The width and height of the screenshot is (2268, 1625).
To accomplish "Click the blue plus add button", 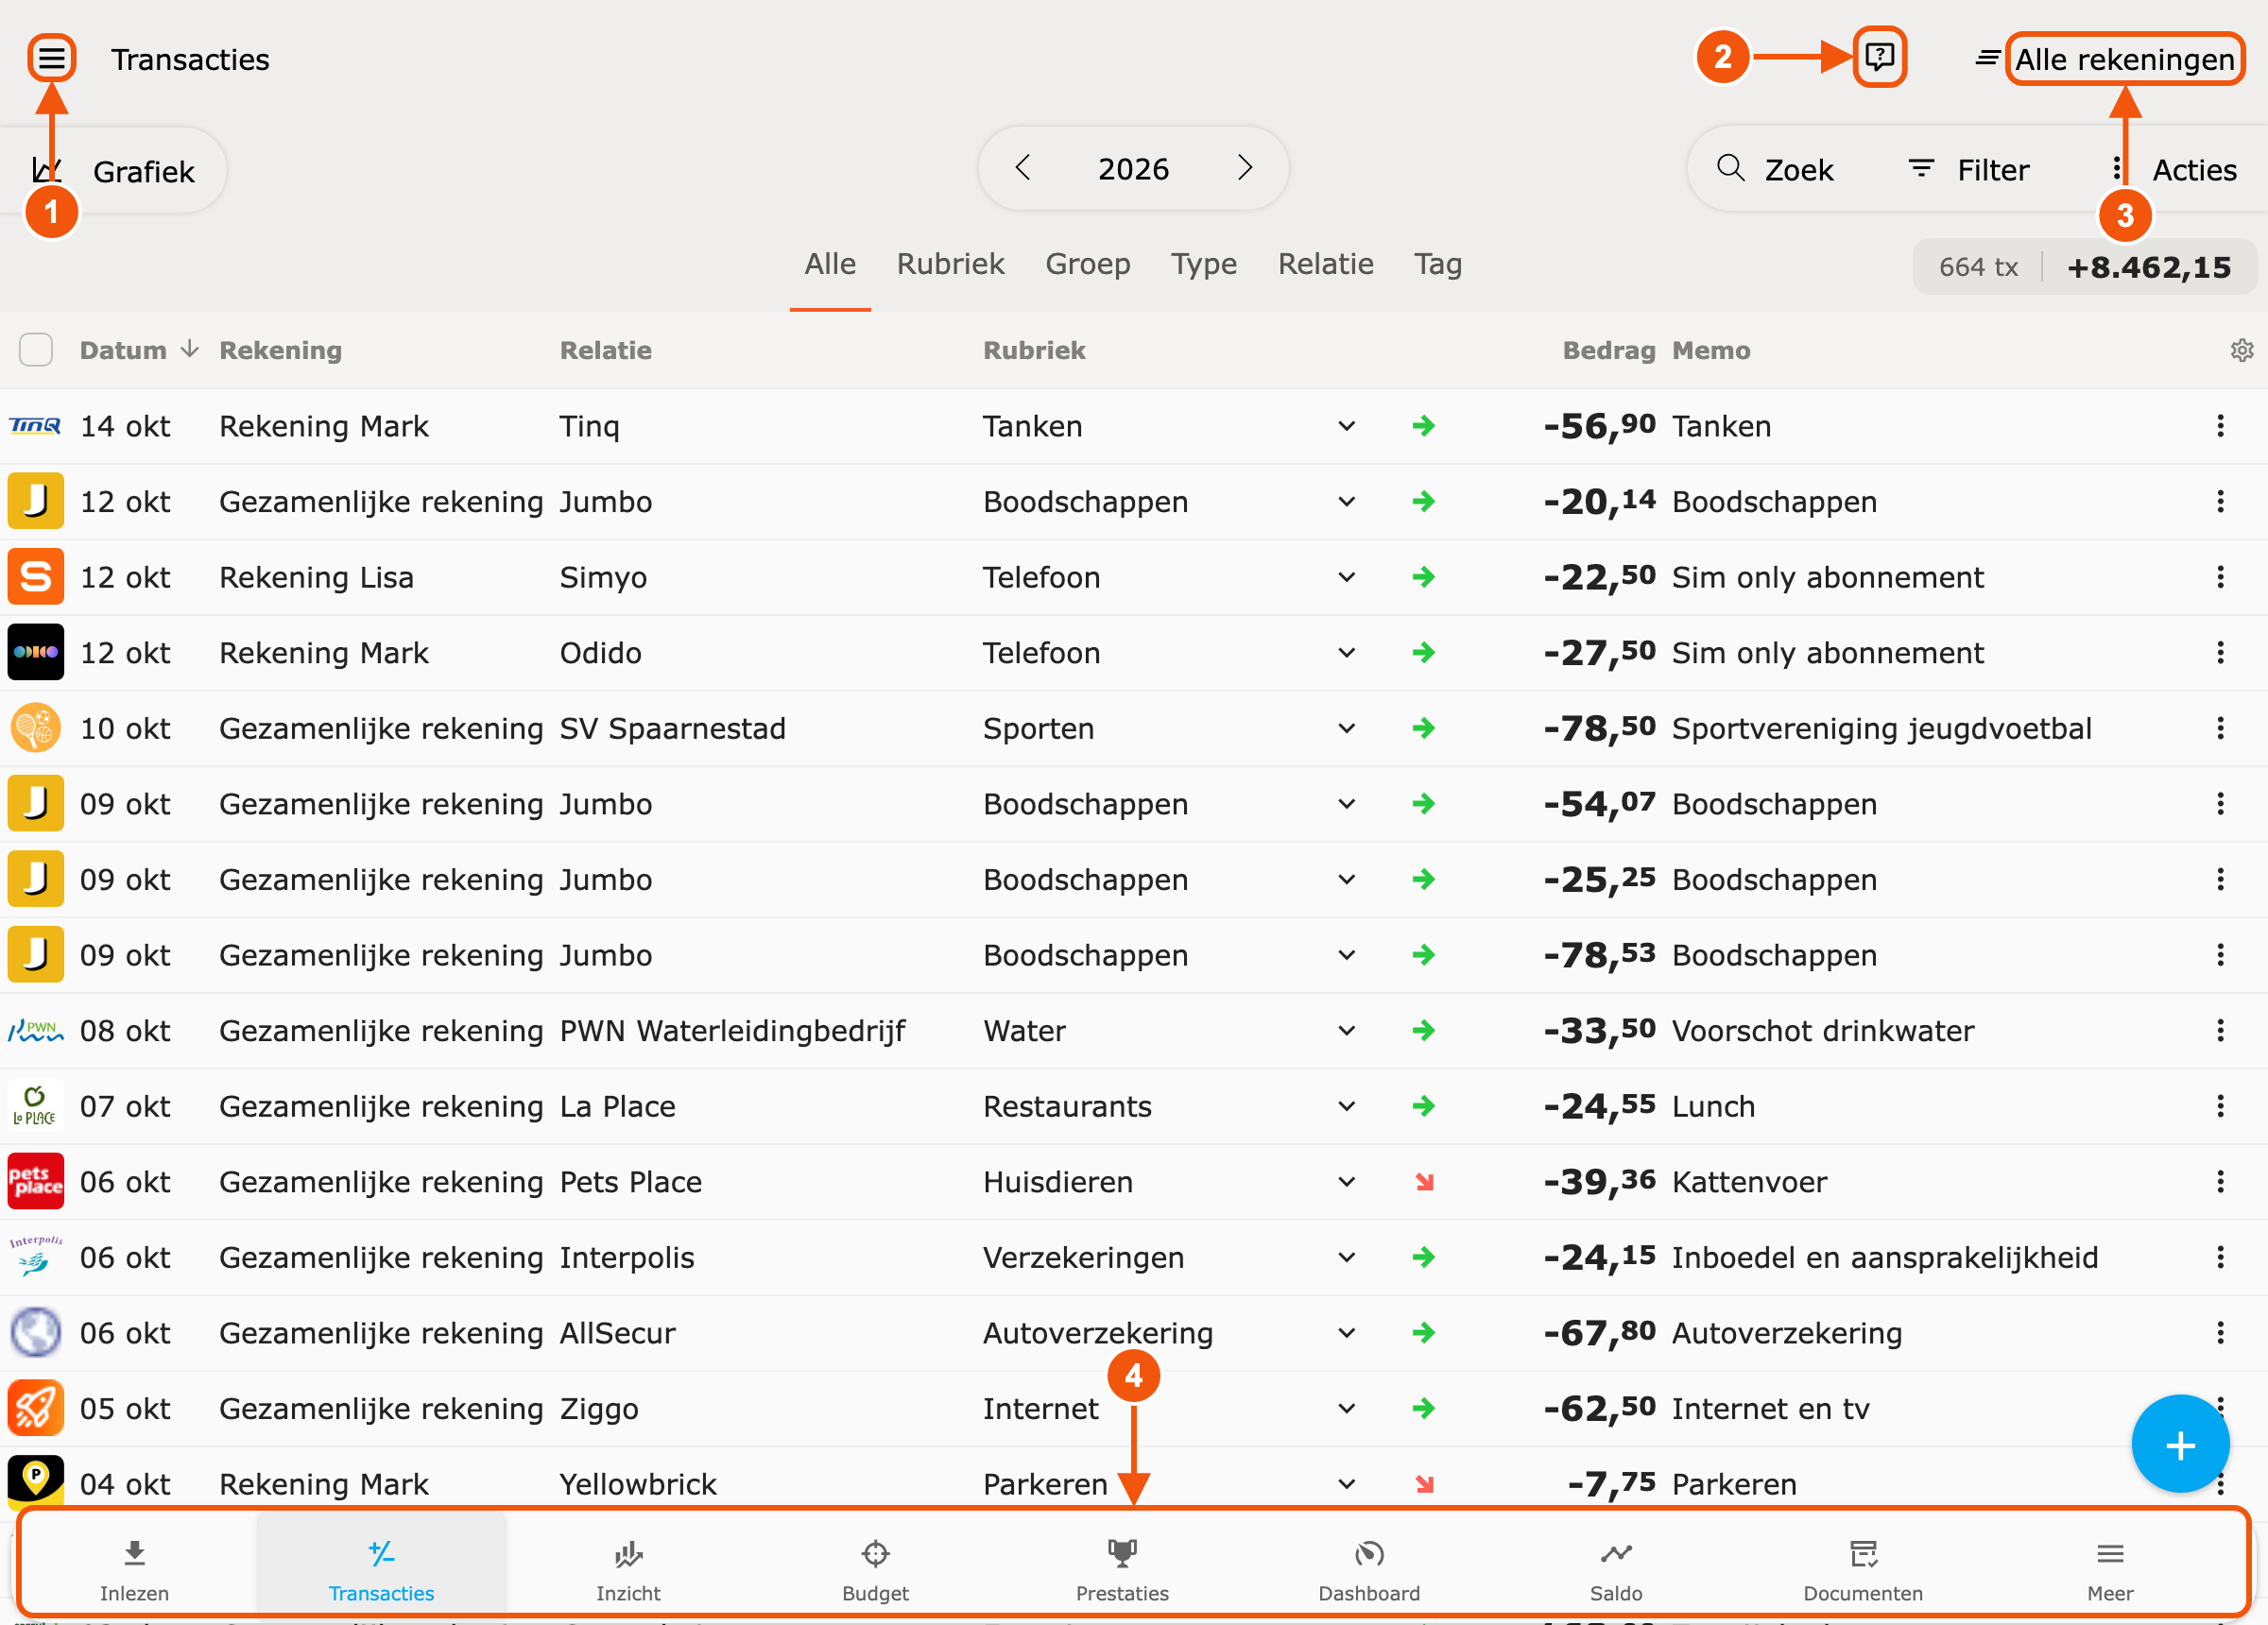I will click(2180, 1444).
